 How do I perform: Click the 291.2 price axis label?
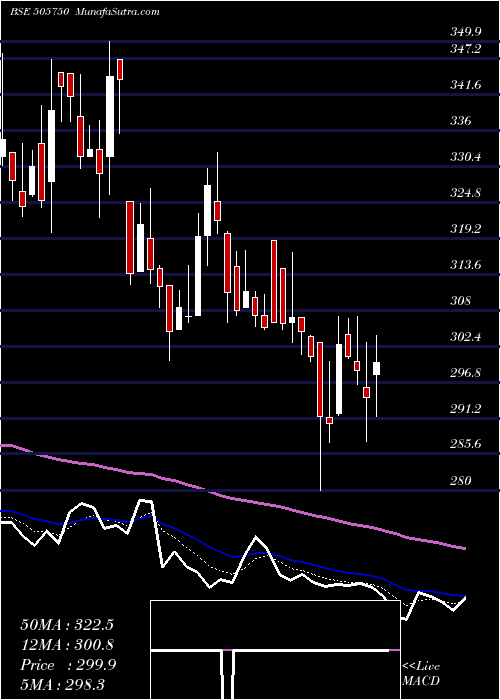(466, 409)
